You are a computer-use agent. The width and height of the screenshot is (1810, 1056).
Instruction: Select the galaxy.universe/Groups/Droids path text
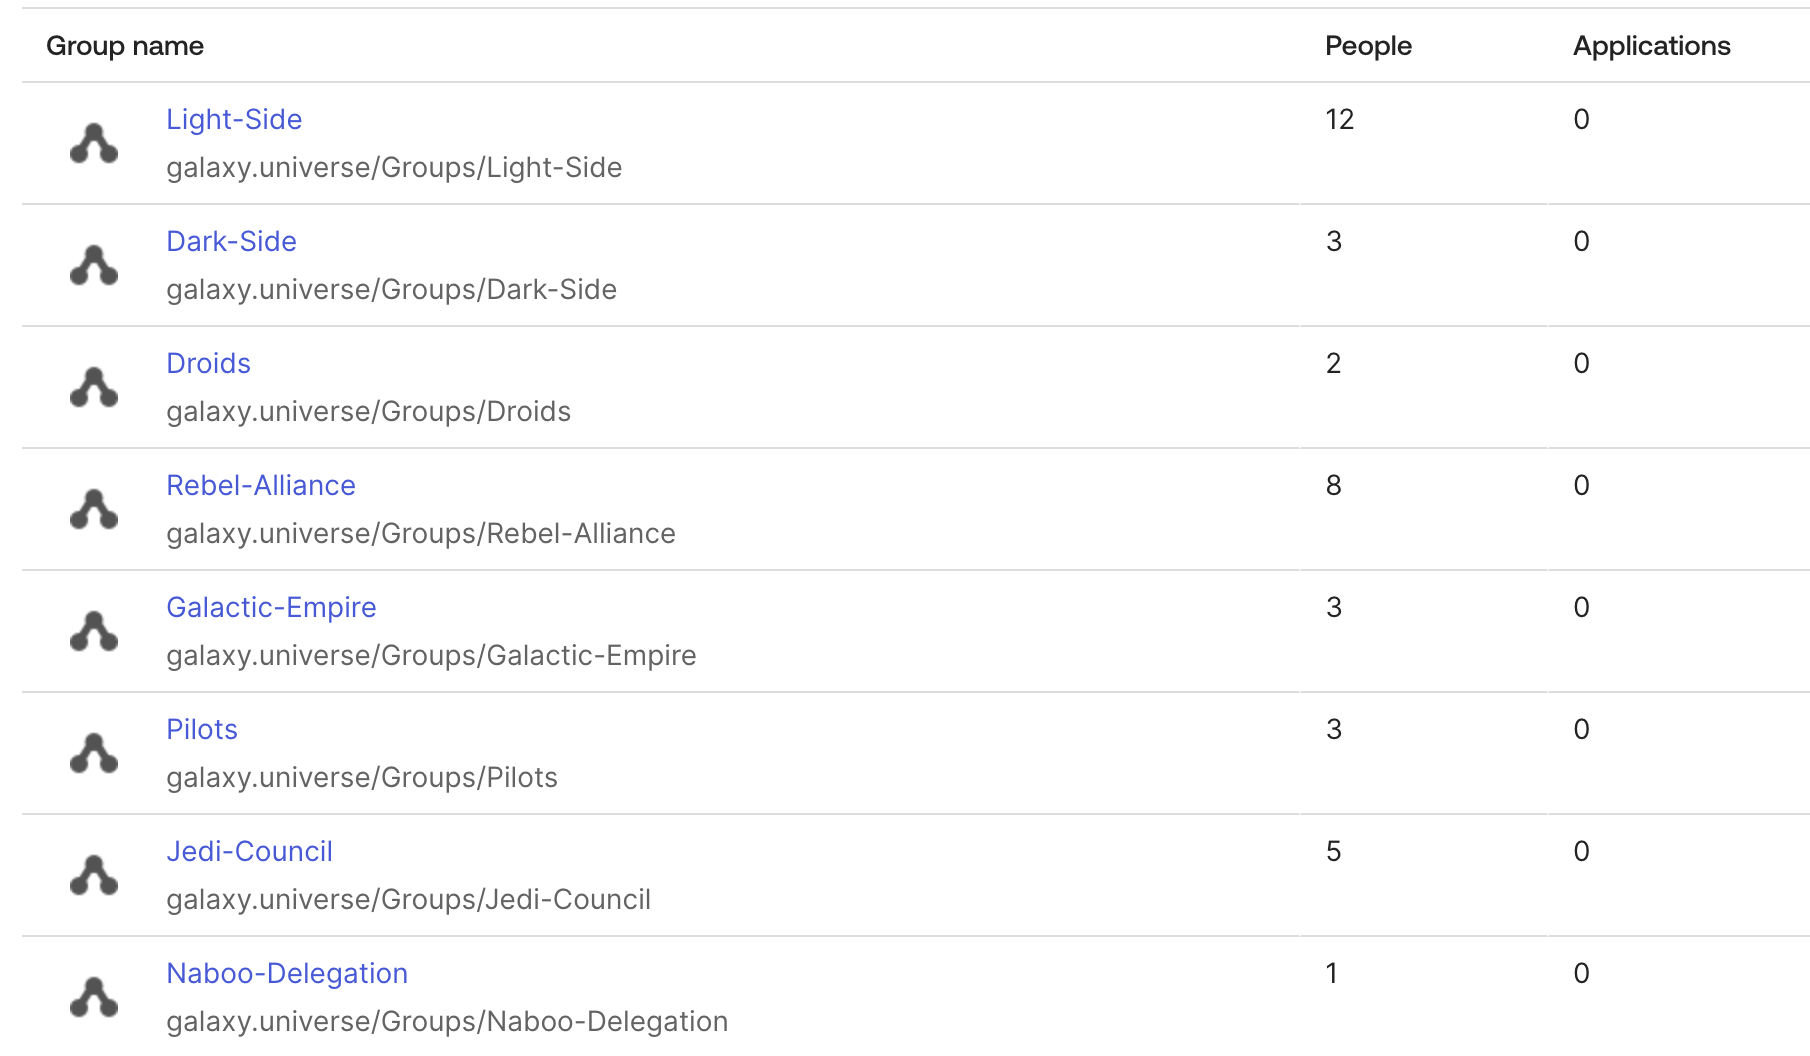pos(368,411)
